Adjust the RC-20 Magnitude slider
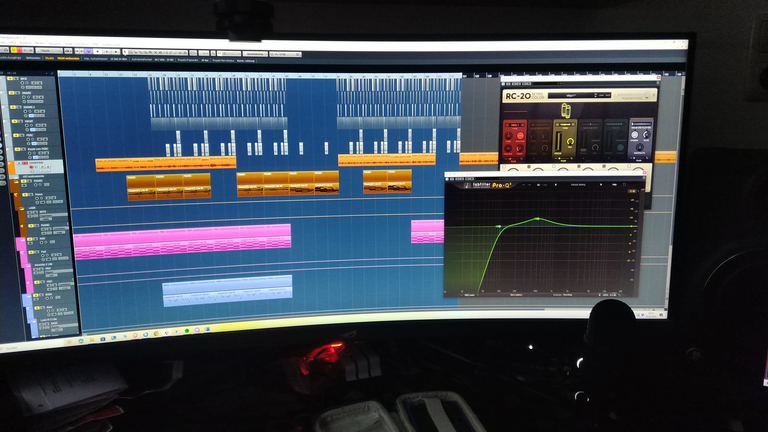This screenshot has width=768, height=432. pos(633,95)
